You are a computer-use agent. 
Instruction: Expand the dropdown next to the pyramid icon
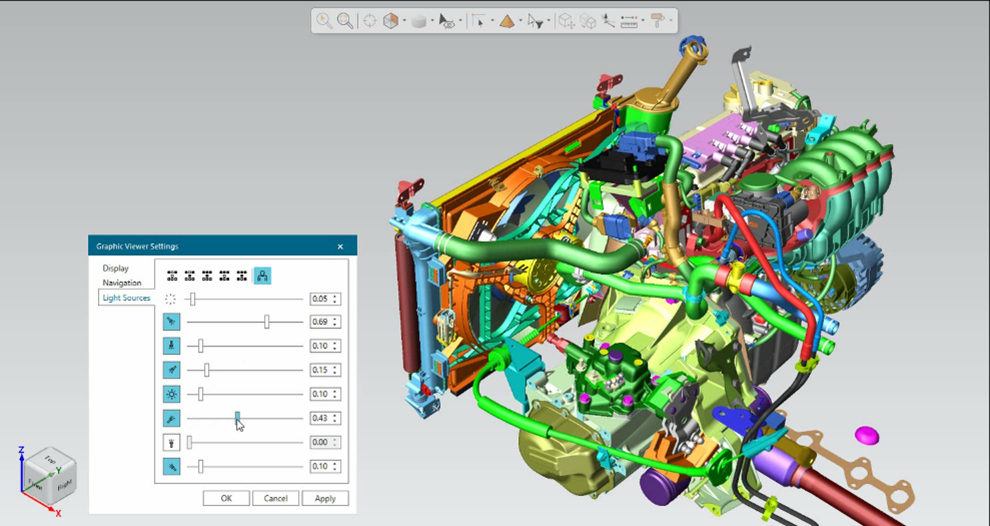tap(520, 21)
